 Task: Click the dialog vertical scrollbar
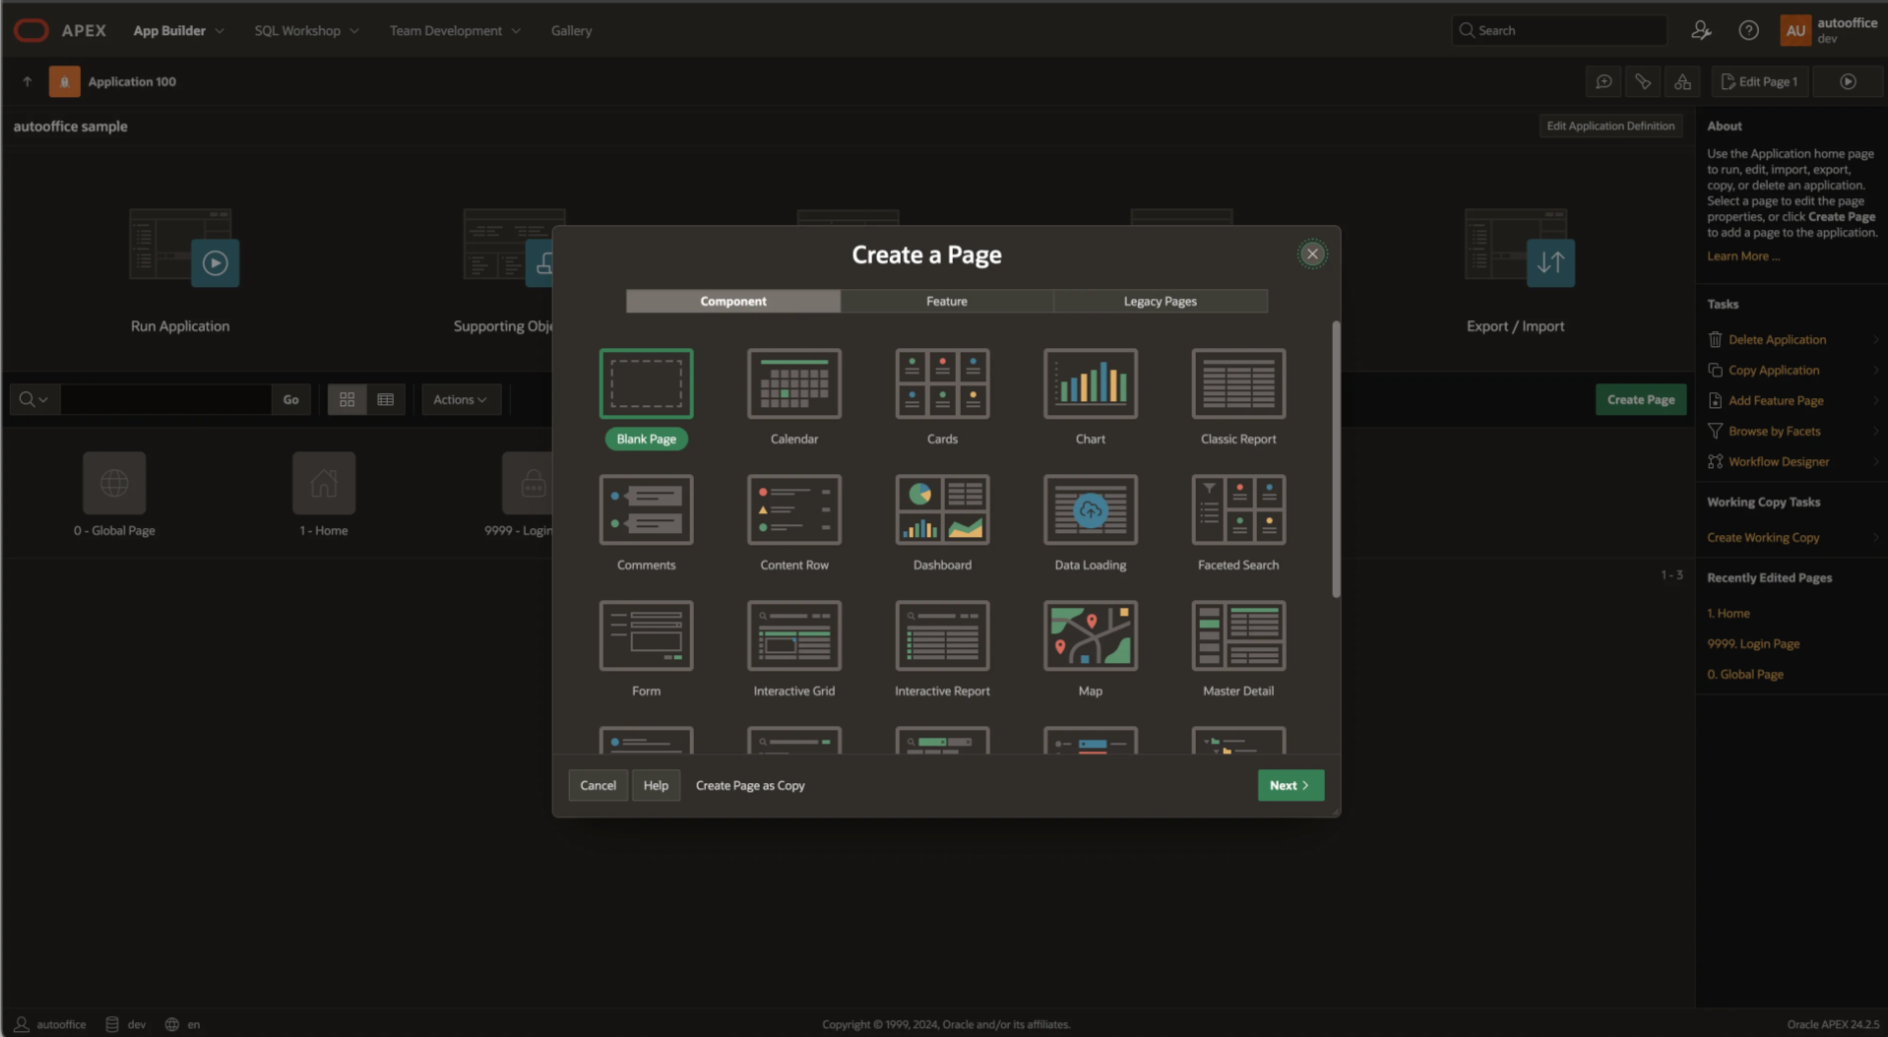(1336, 460)
